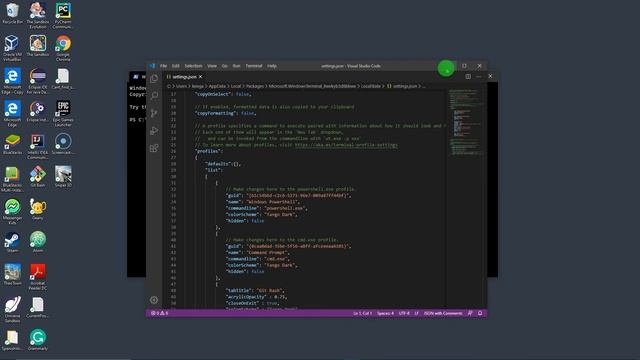The height and width of the screenshot is (360, 640).
Task: Open errors and warnings in the status bar
Action: coord(160,313)
